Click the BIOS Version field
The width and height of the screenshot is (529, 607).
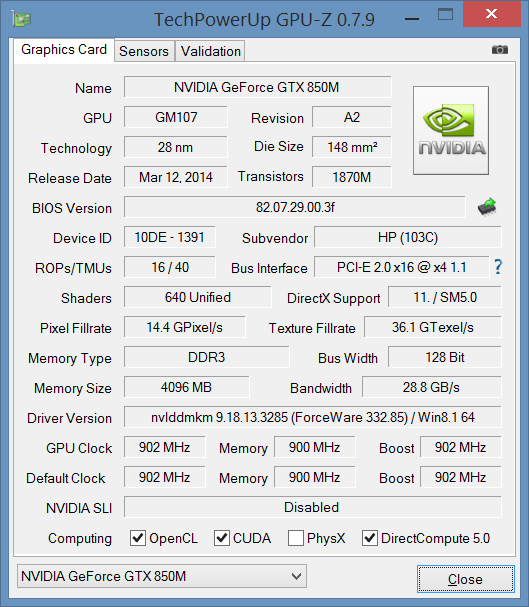tap(294, 207)
